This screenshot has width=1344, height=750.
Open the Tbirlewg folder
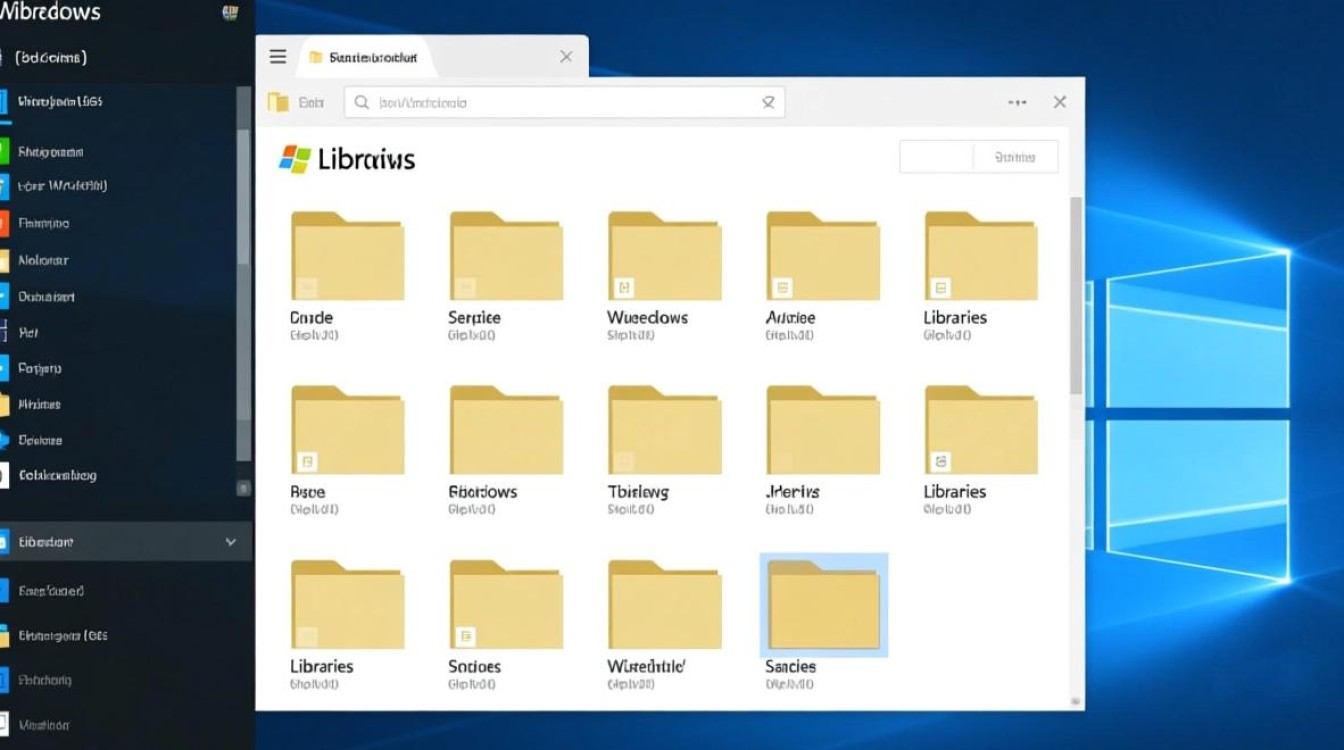(x=664, y=431)
